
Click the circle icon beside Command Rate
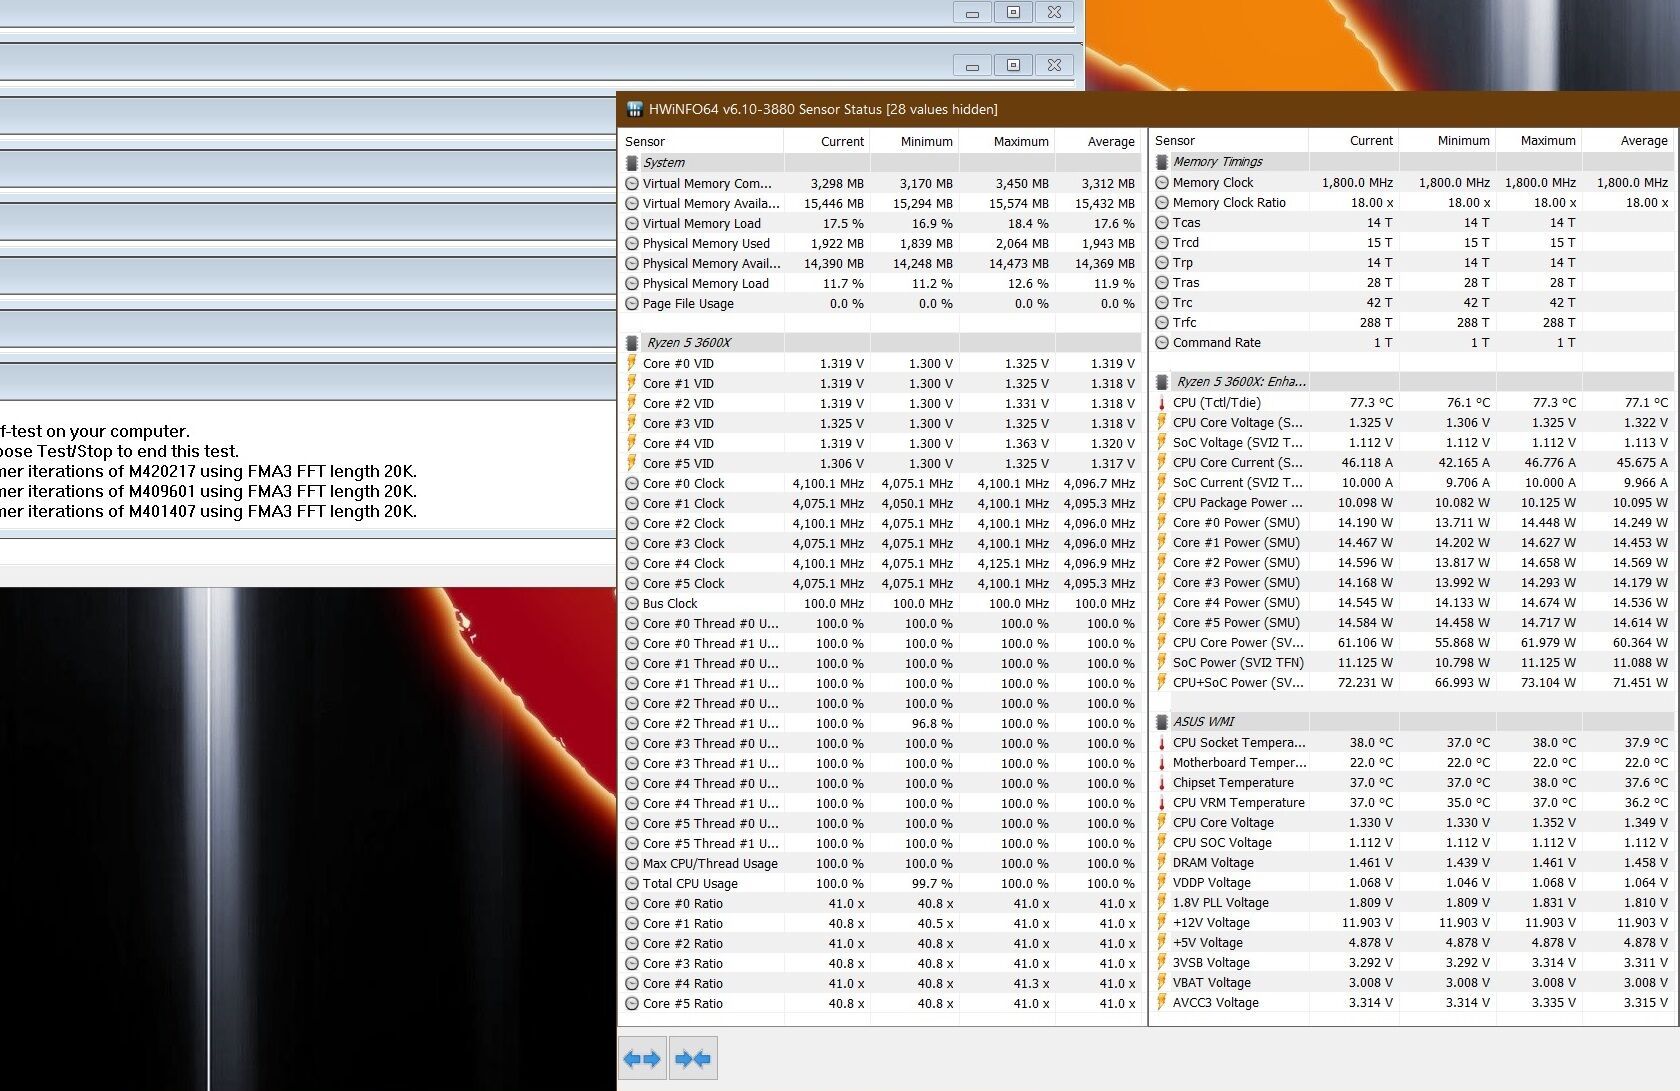pos(1161,342)
